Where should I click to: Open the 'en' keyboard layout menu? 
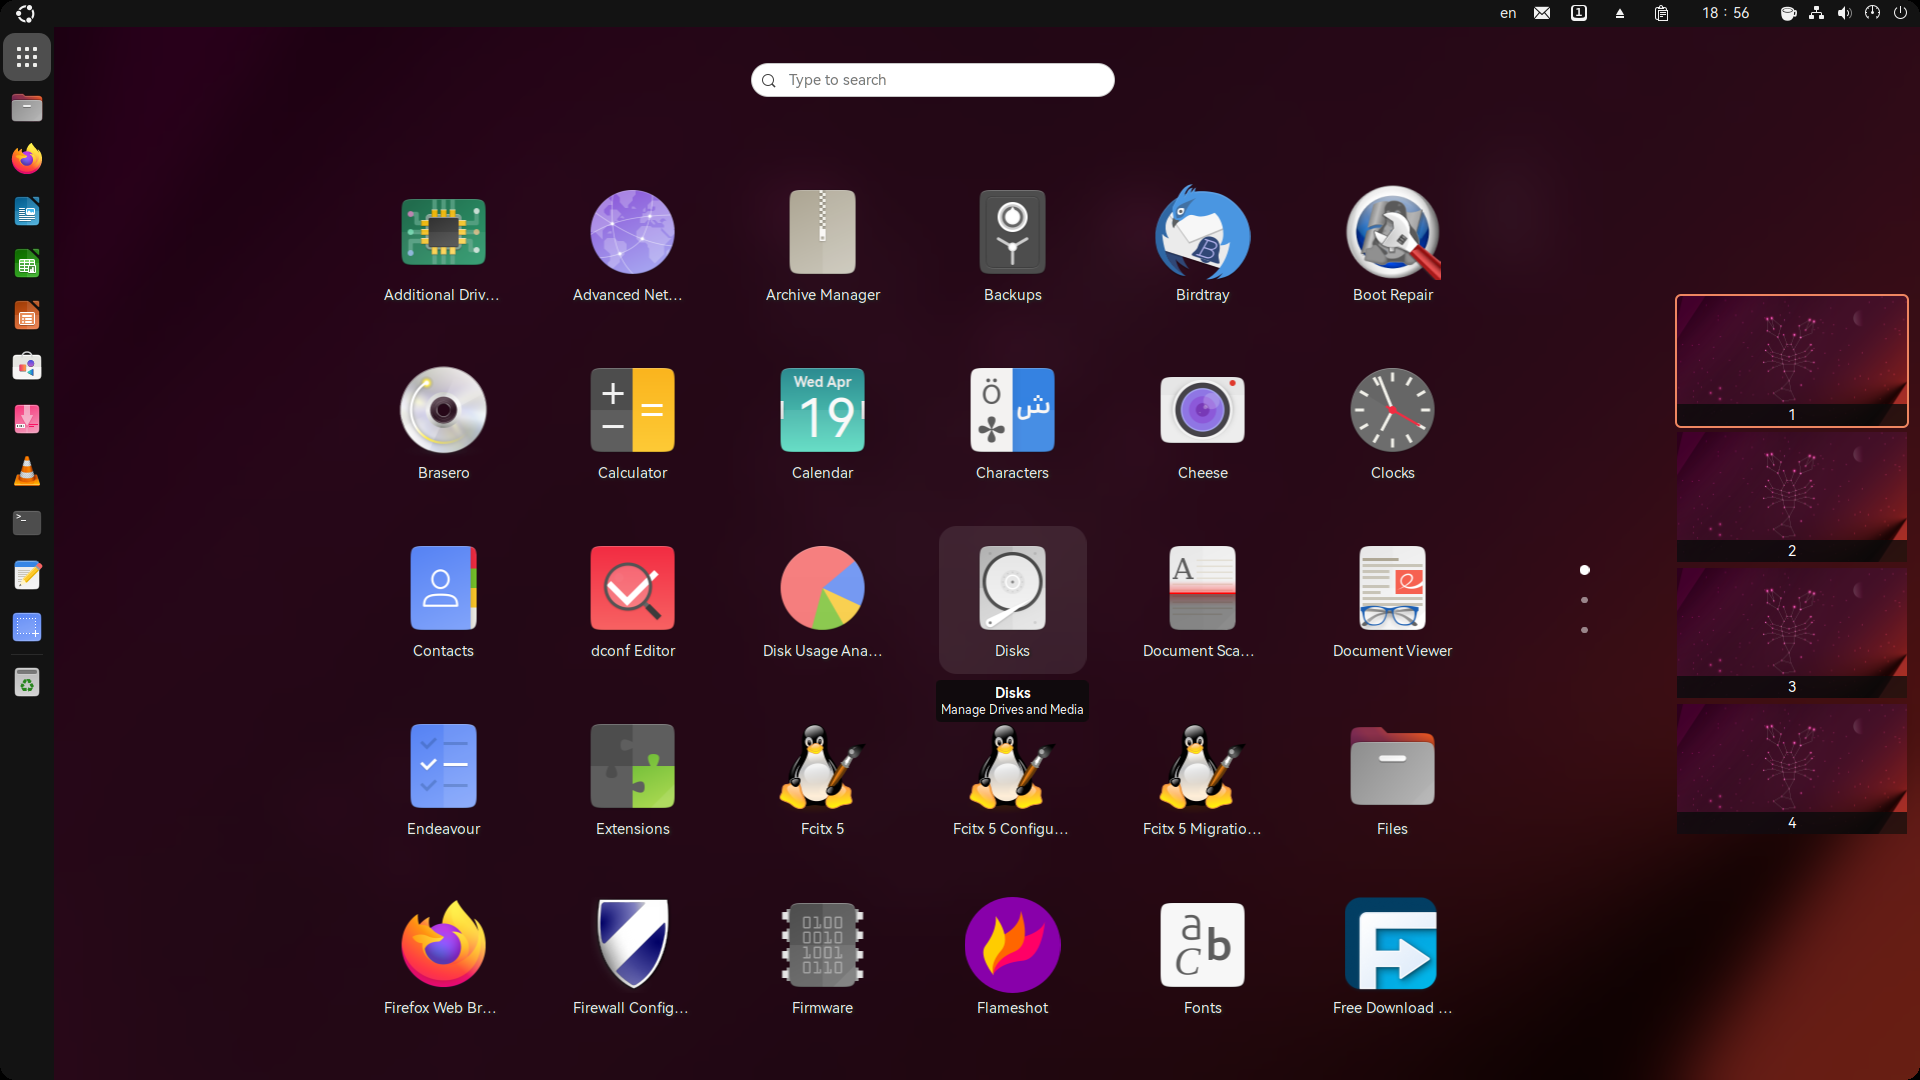tap(1508, 13)
